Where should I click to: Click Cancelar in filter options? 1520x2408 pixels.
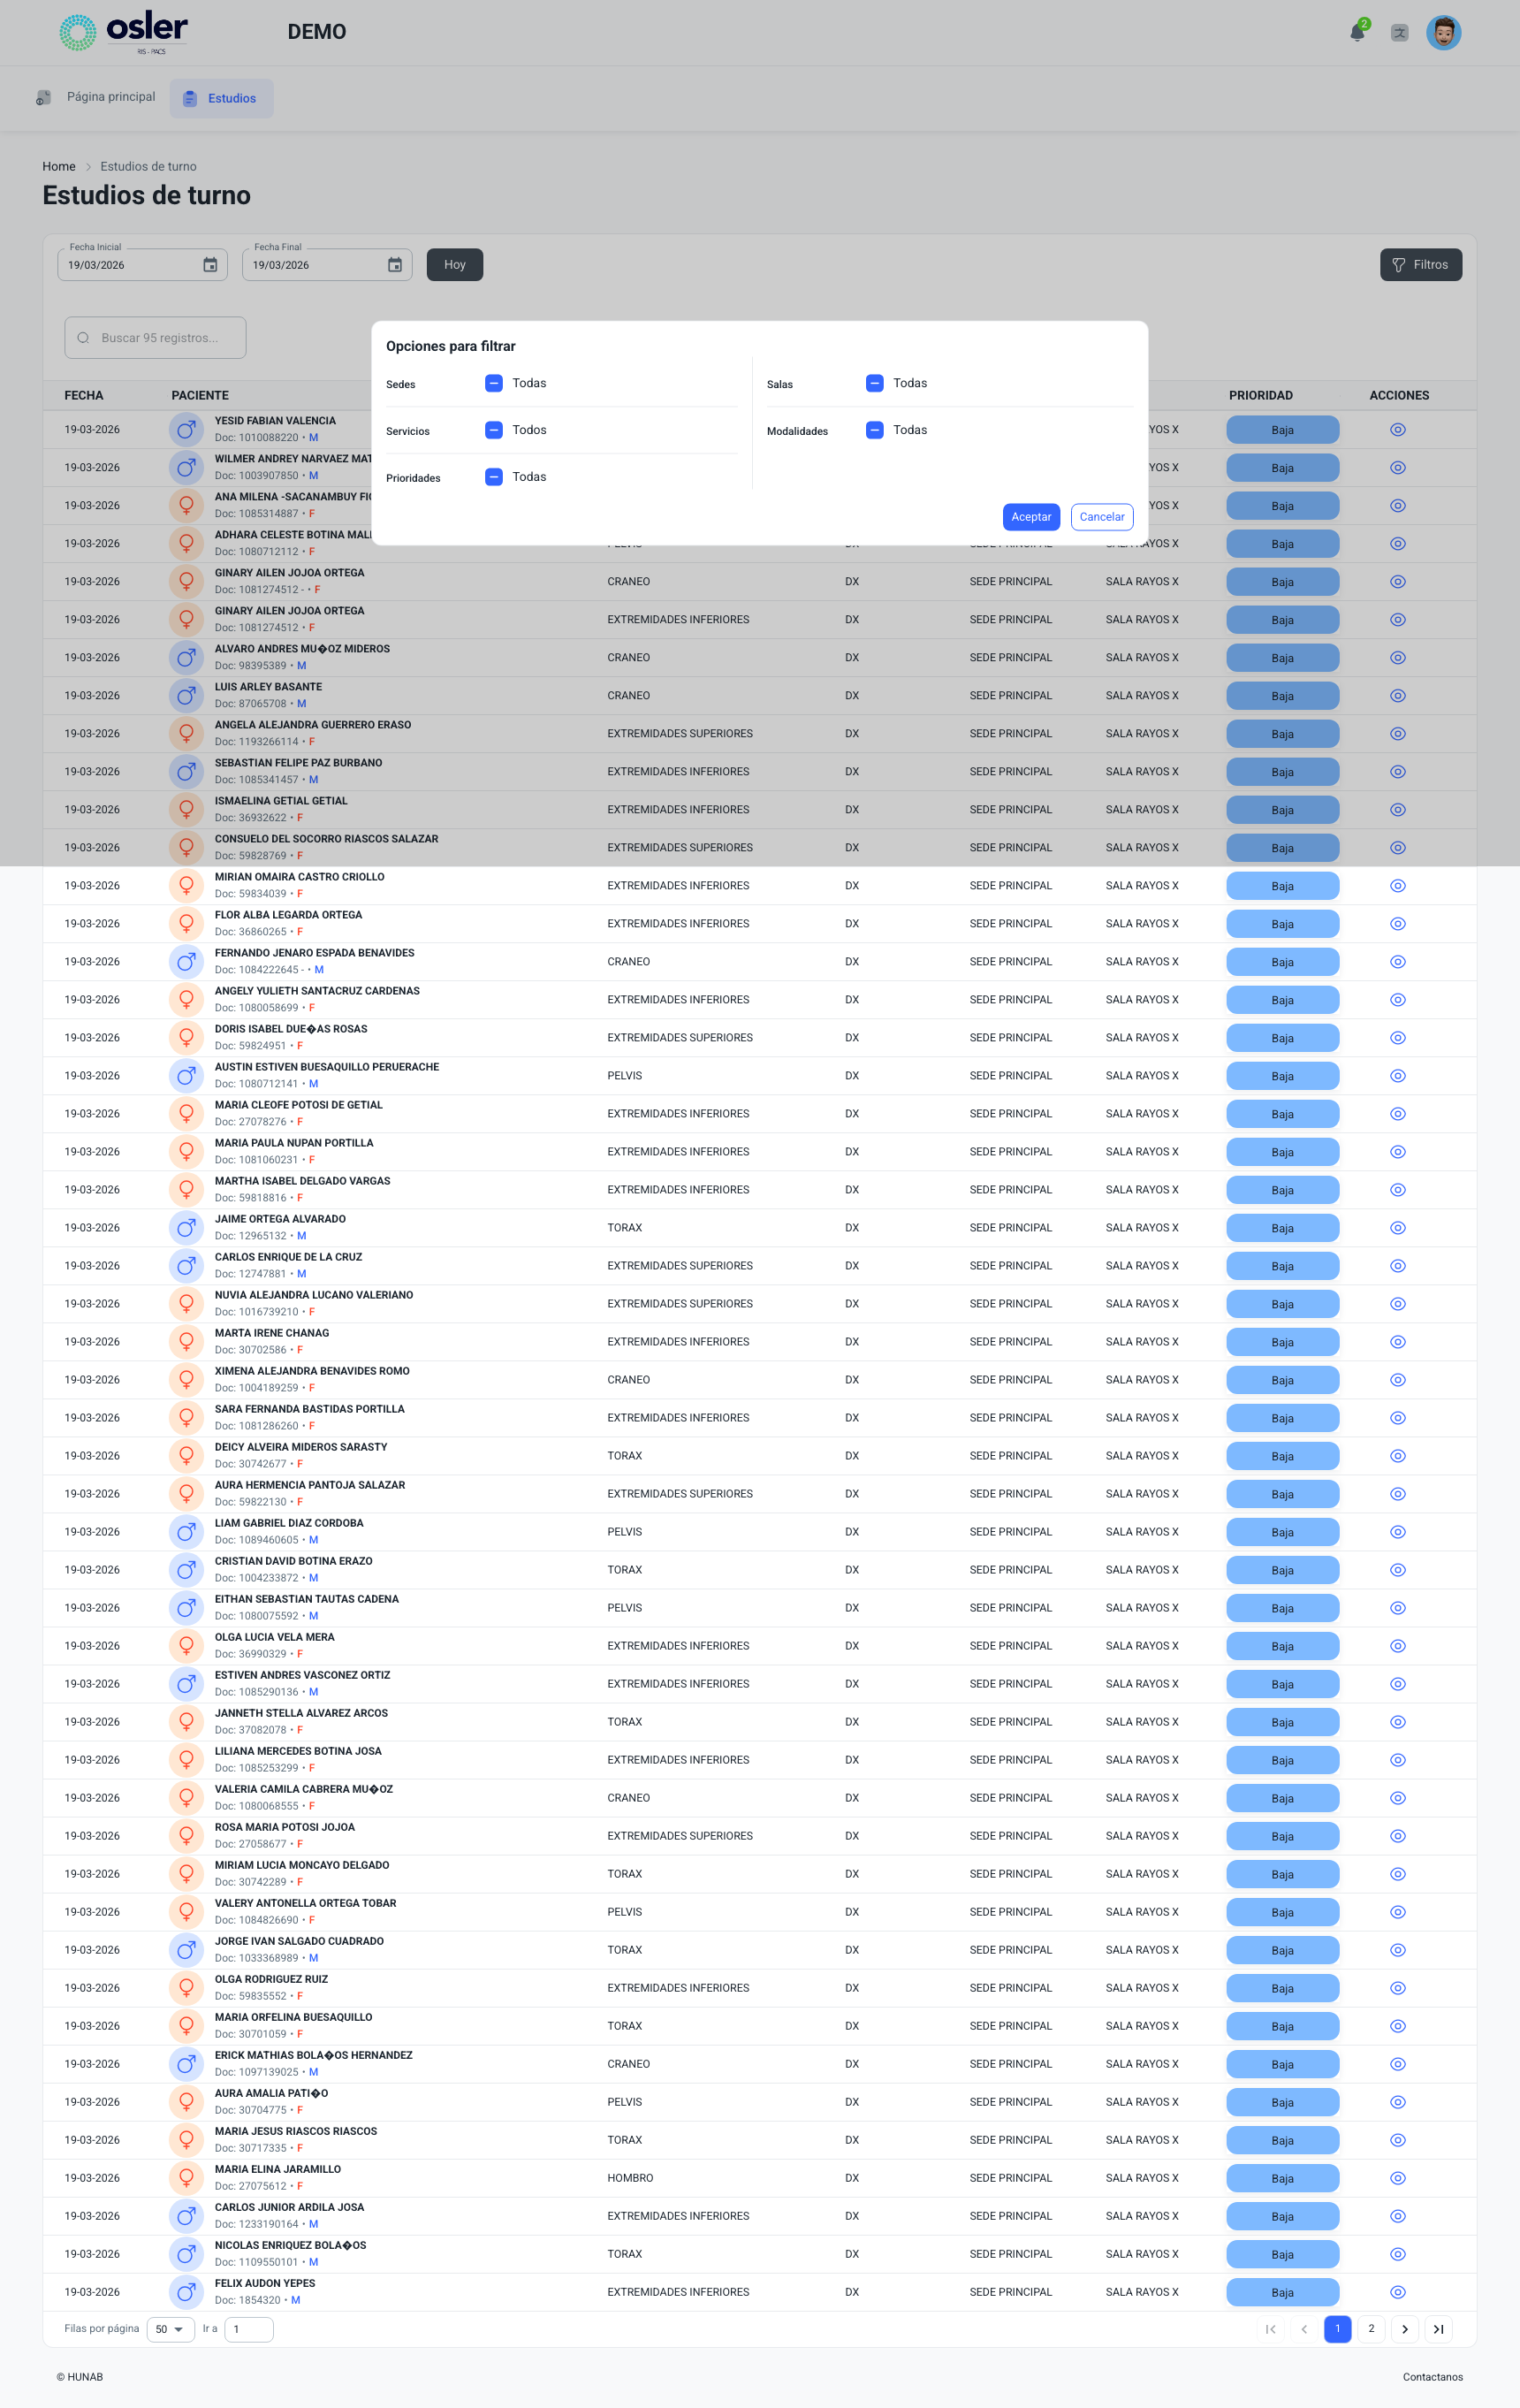1102,517
